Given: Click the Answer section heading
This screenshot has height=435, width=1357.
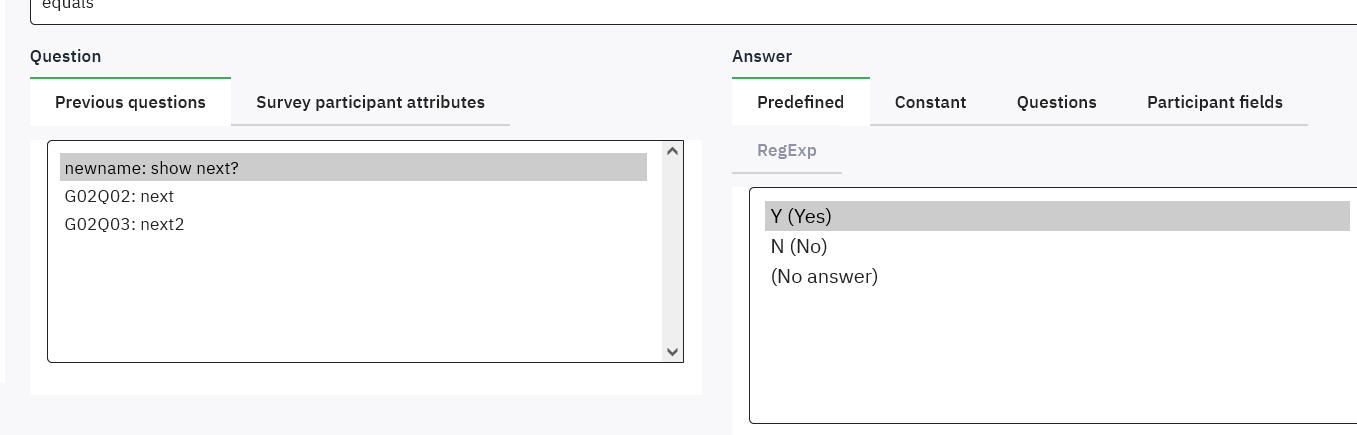Looking at the screenshot, I should 762,57.
